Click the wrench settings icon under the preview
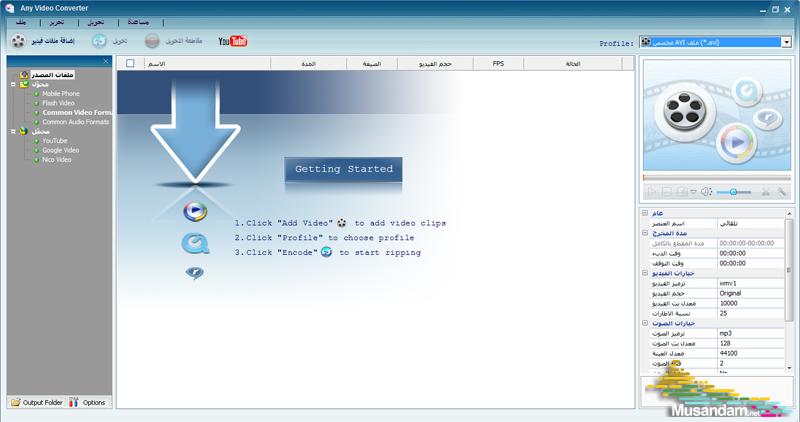 (x=781, y=192)
